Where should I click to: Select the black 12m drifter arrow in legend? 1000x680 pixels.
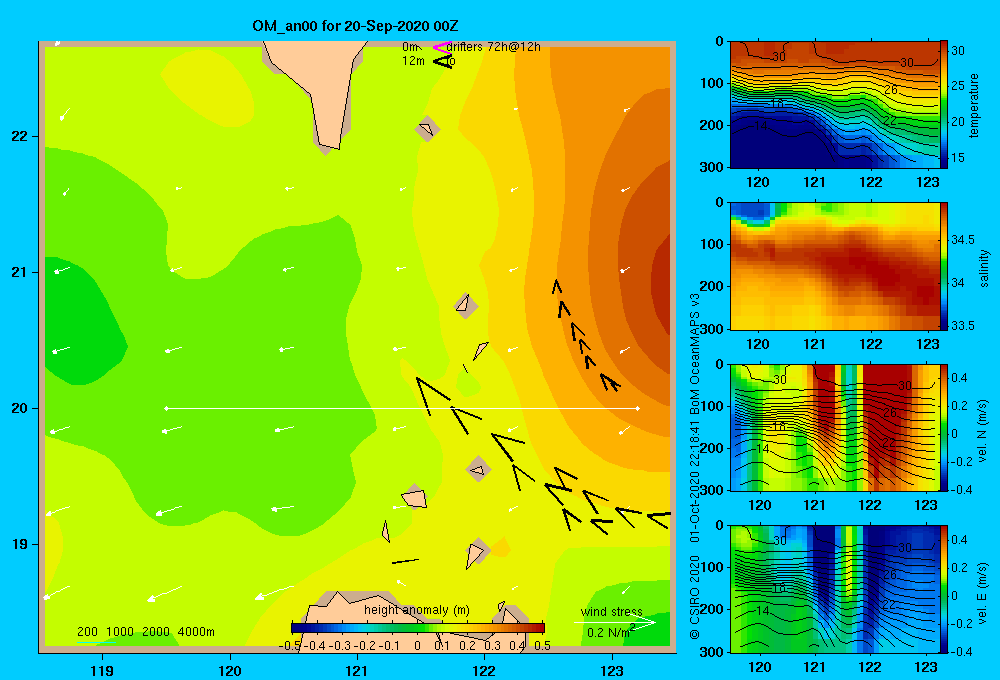[443, 61]
